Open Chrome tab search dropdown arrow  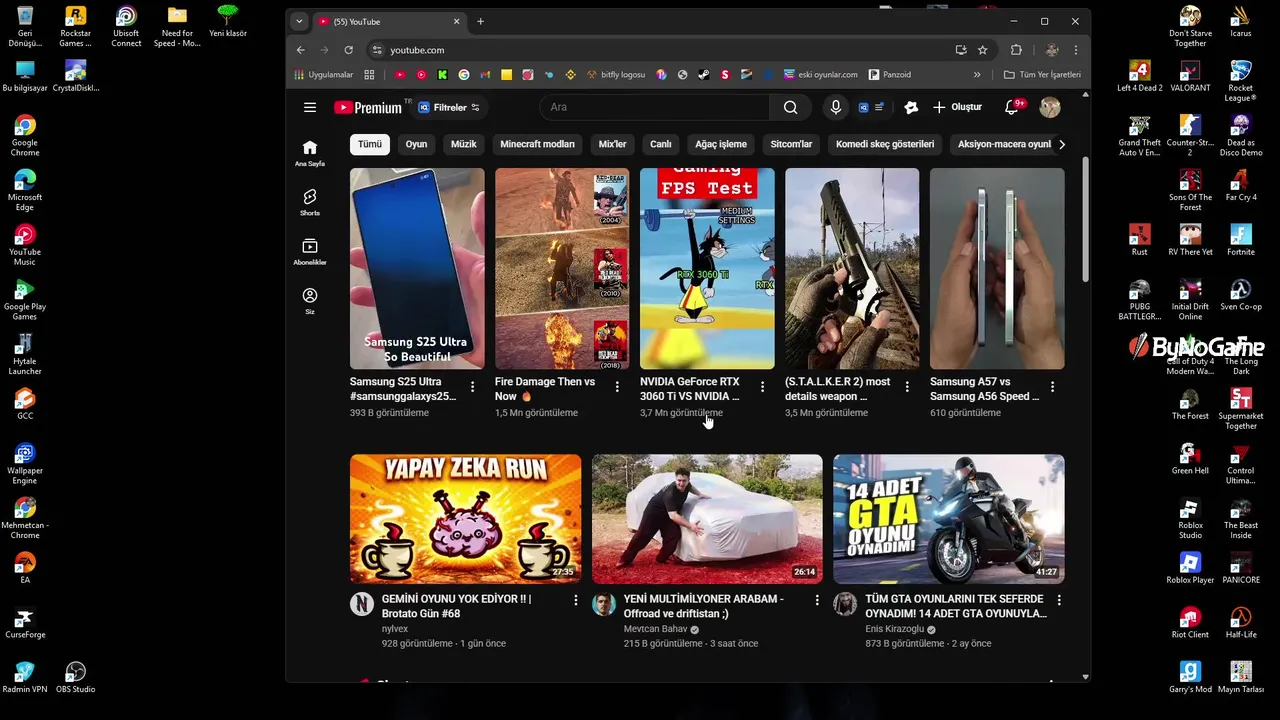pos(299,21)
